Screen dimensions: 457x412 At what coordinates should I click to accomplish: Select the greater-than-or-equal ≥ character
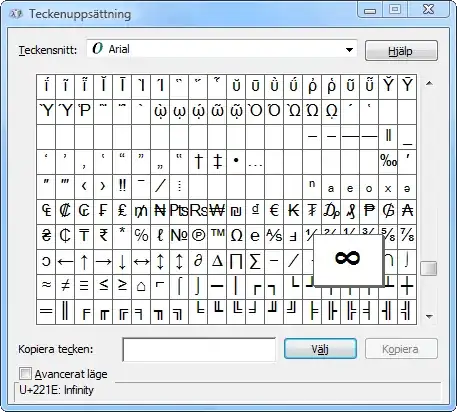pyautogui.click(x=122, y=287)
